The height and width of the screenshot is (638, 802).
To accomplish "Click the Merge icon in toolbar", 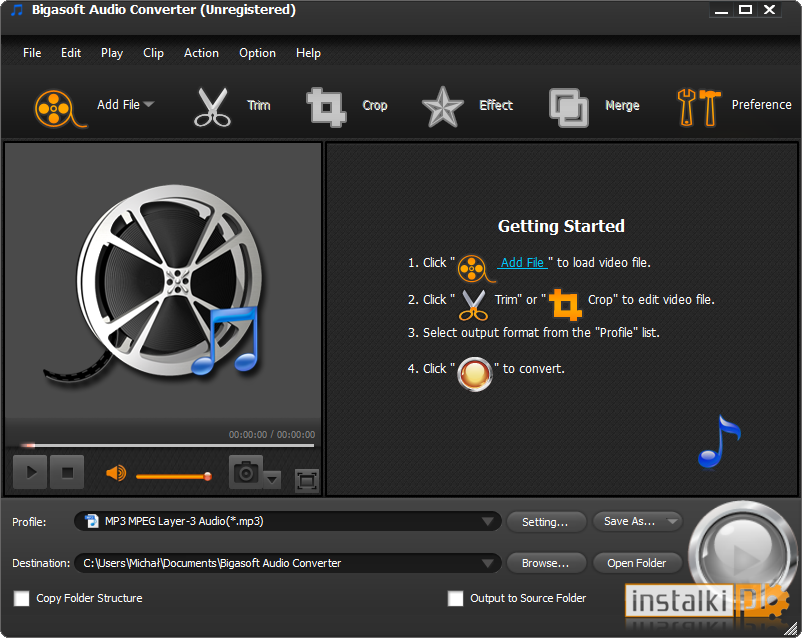I will pyautogui.click(x=569, y=107).
